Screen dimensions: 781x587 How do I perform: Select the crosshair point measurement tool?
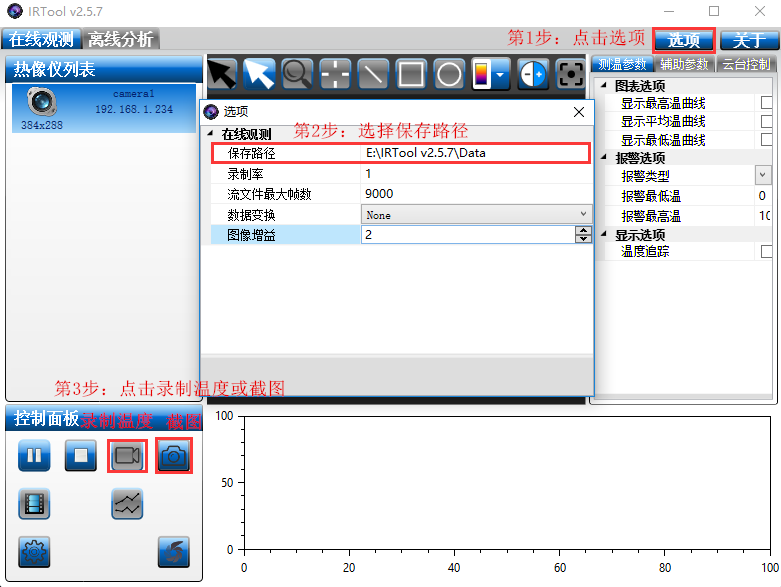335,74
